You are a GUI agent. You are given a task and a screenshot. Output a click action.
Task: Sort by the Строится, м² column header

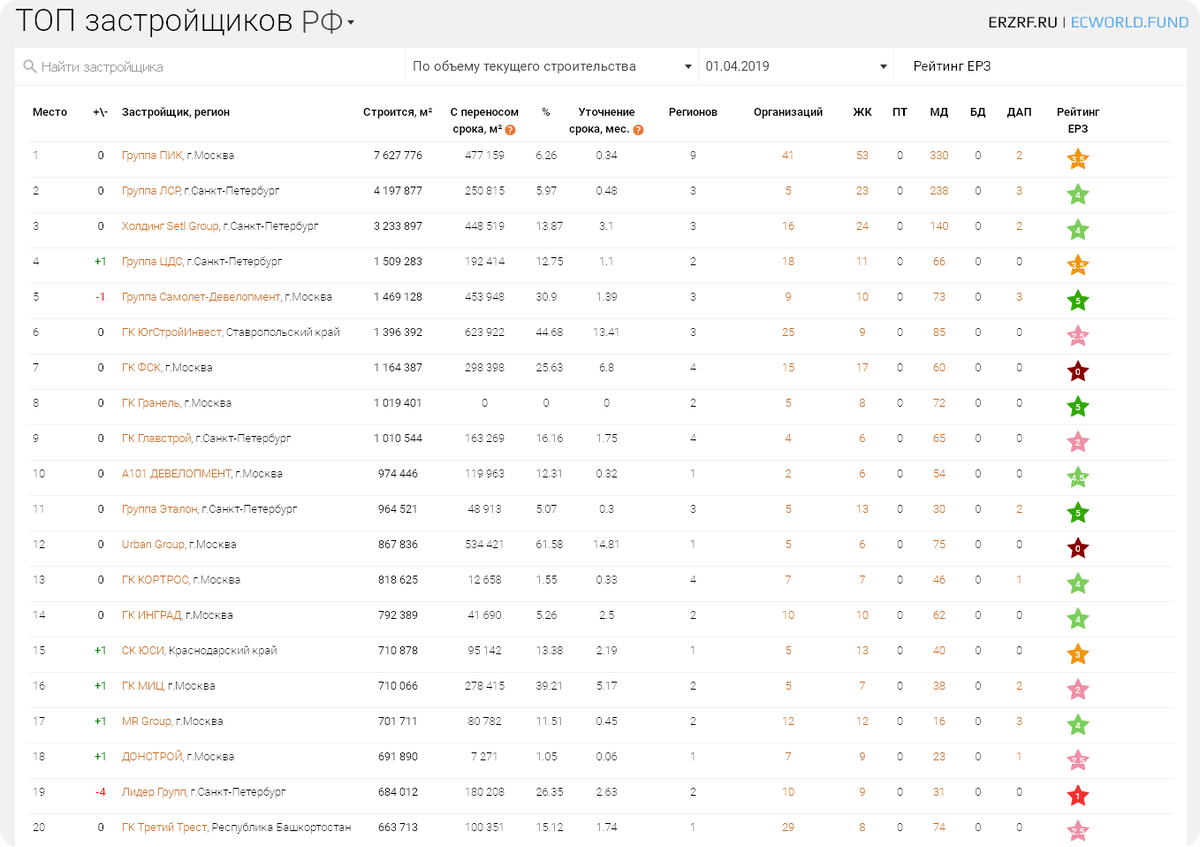(x=398, y=112)
